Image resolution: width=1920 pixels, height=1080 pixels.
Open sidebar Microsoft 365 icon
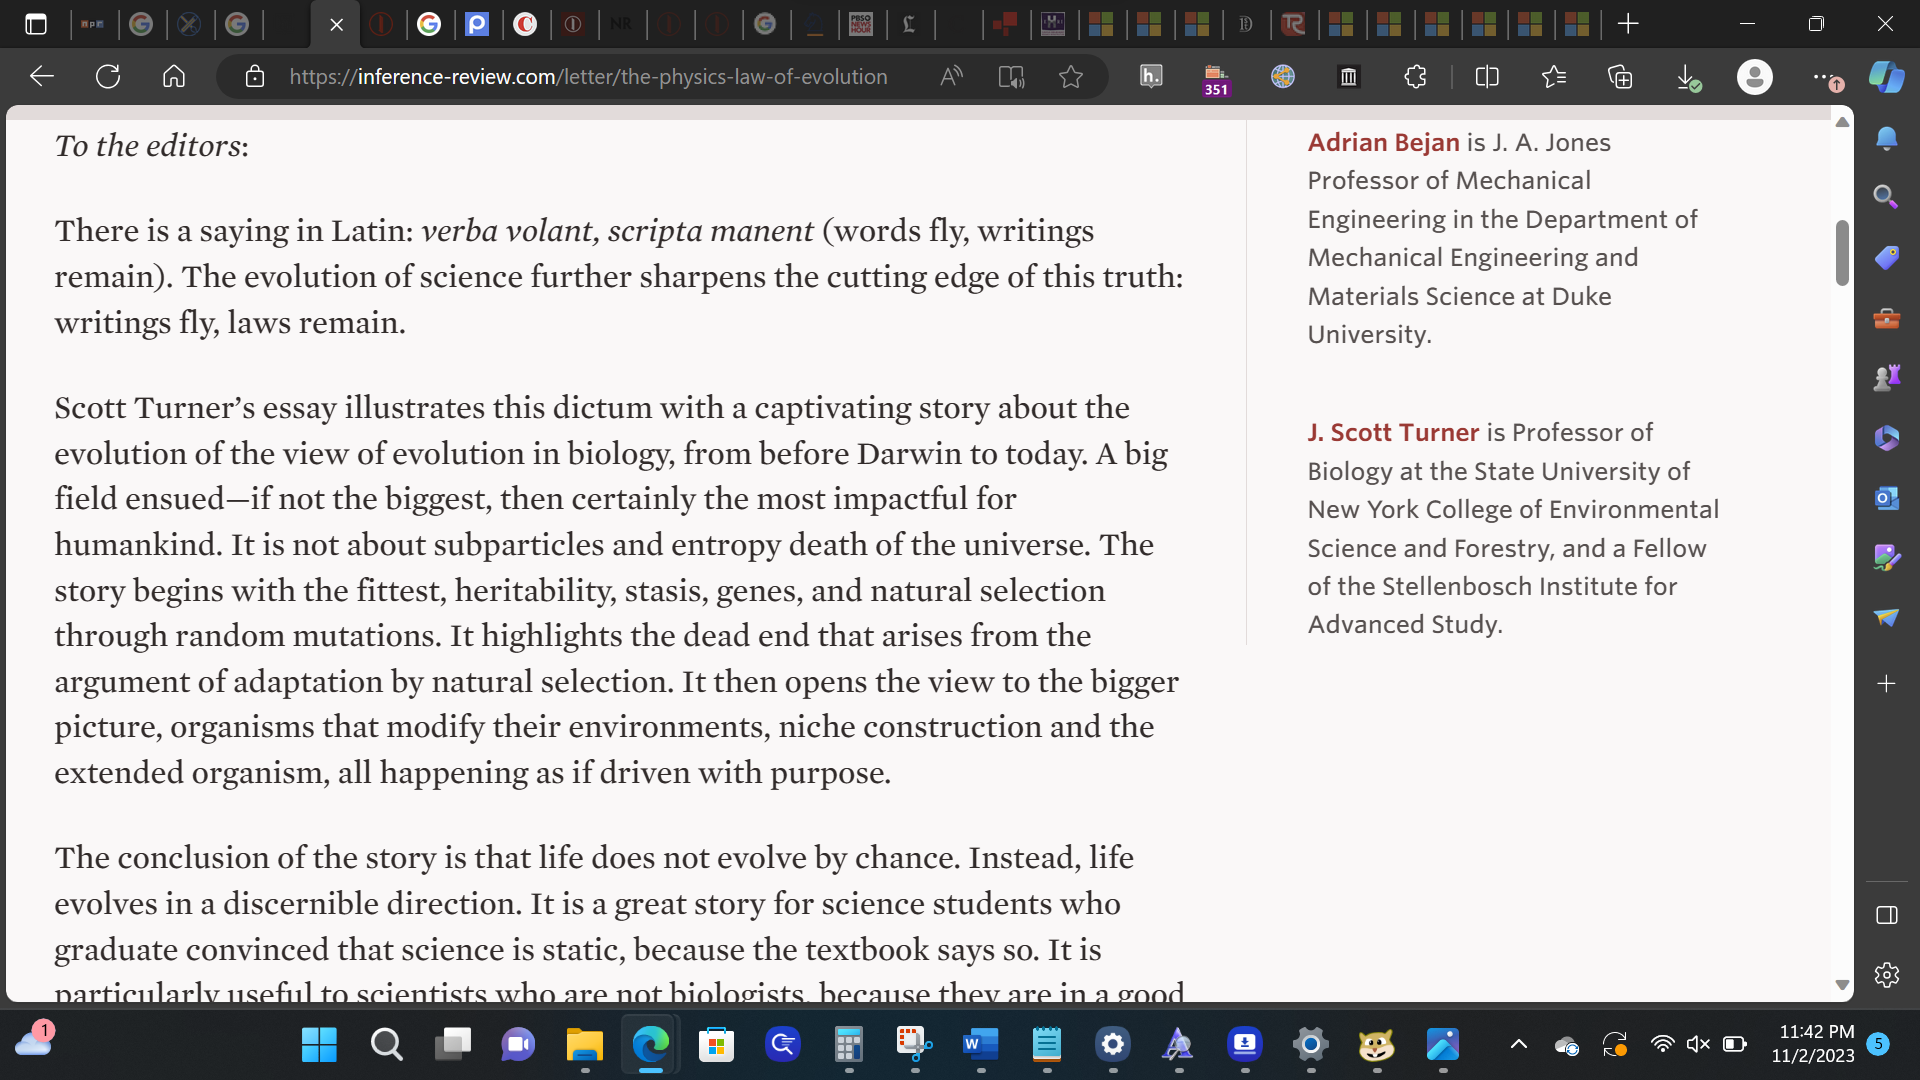[1886, 438]
